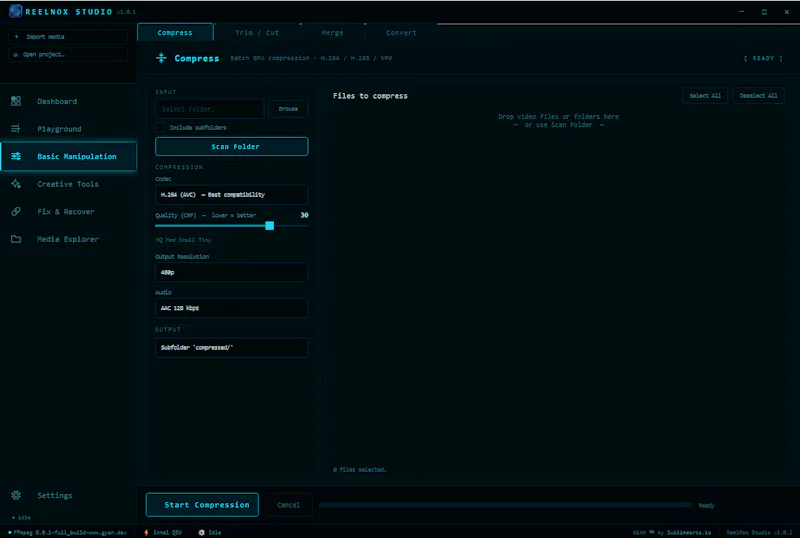The height and width of the screenshot is (538, 800).
Task: Open the Audio dropdown showing AAC 128 kbps
Action: [x=231, y=308]
